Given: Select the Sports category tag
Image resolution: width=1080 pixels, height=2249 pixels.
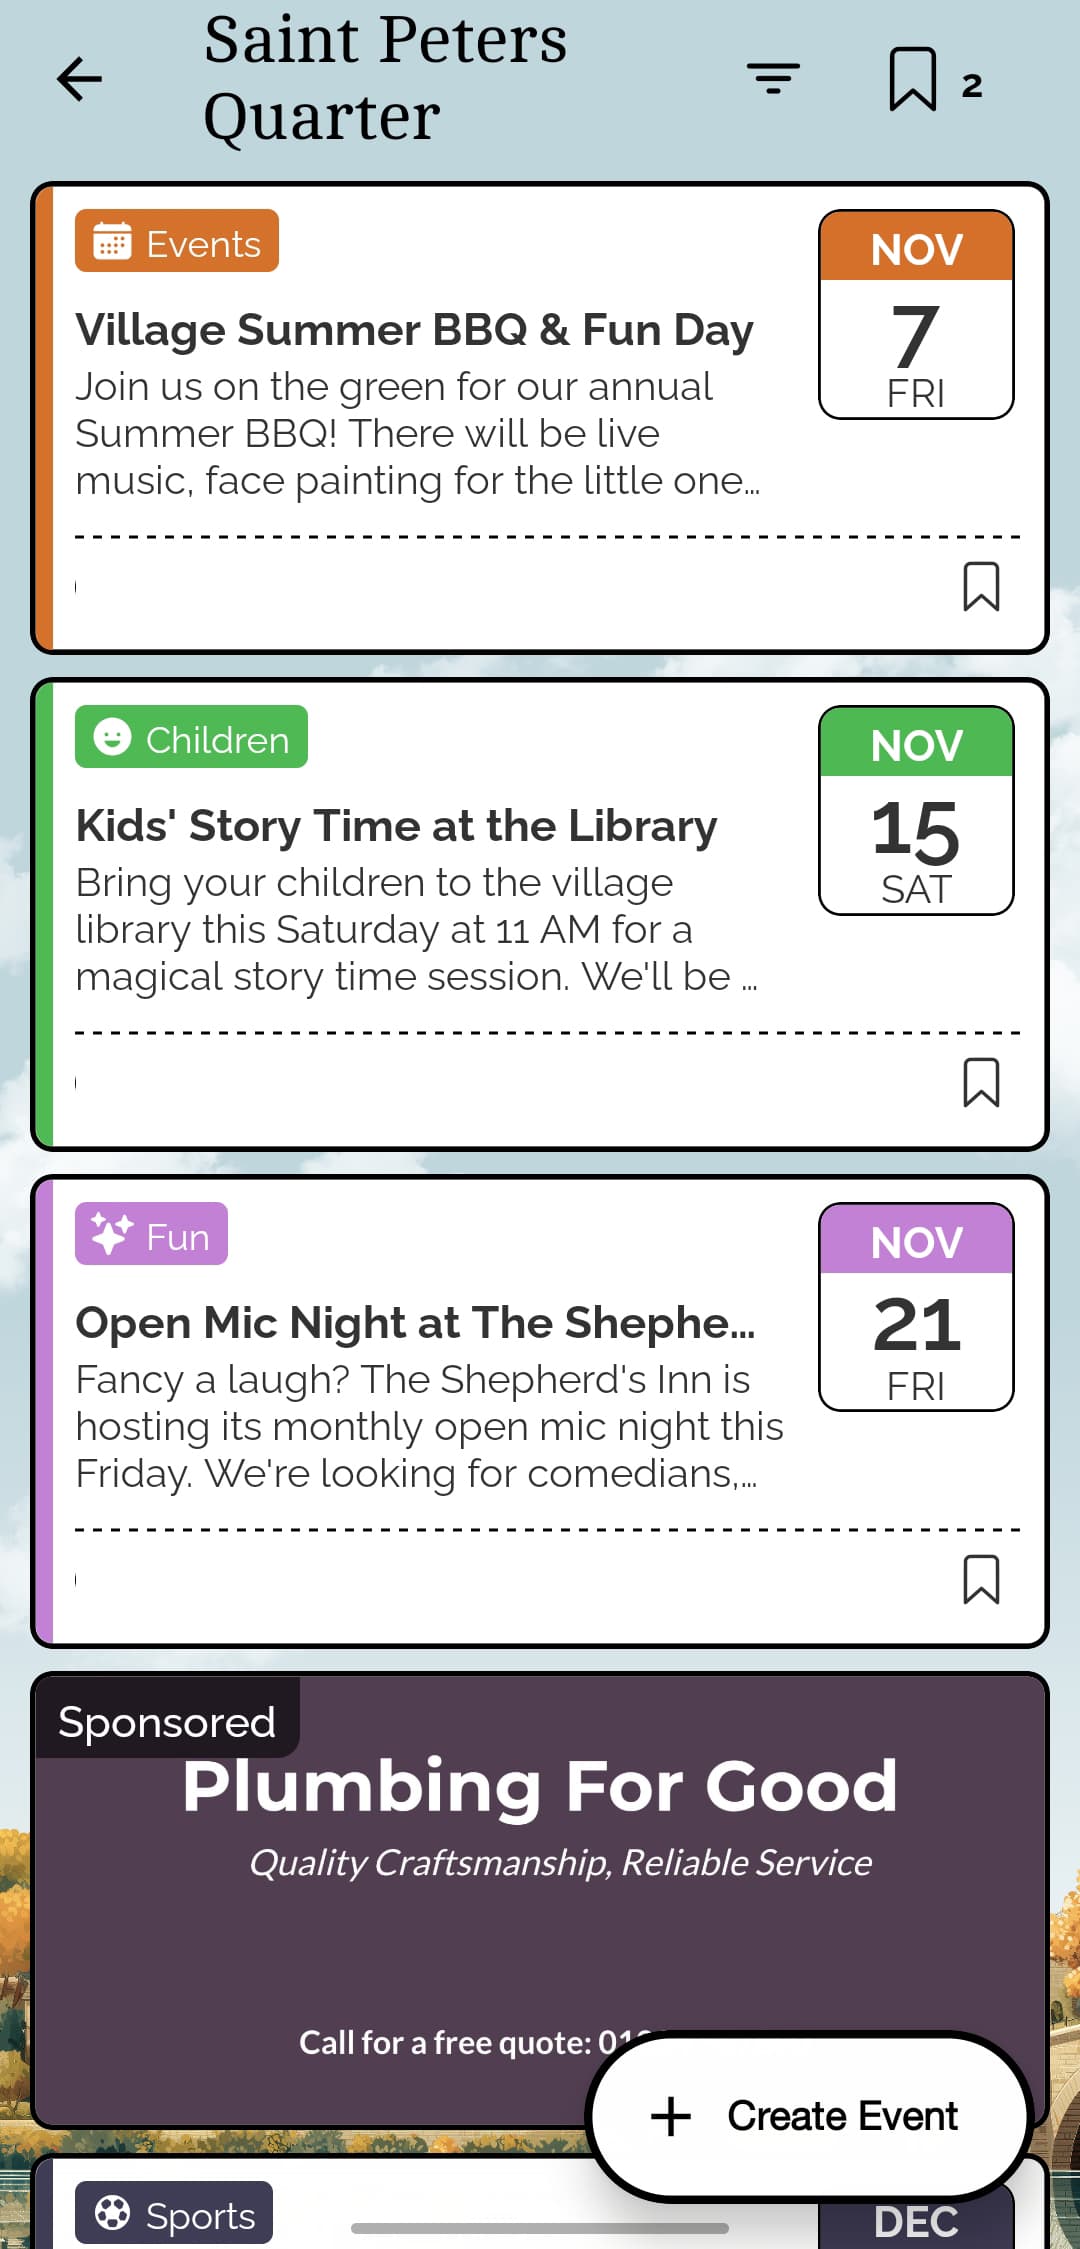Looking at the screenshot, I should 174,2214.
